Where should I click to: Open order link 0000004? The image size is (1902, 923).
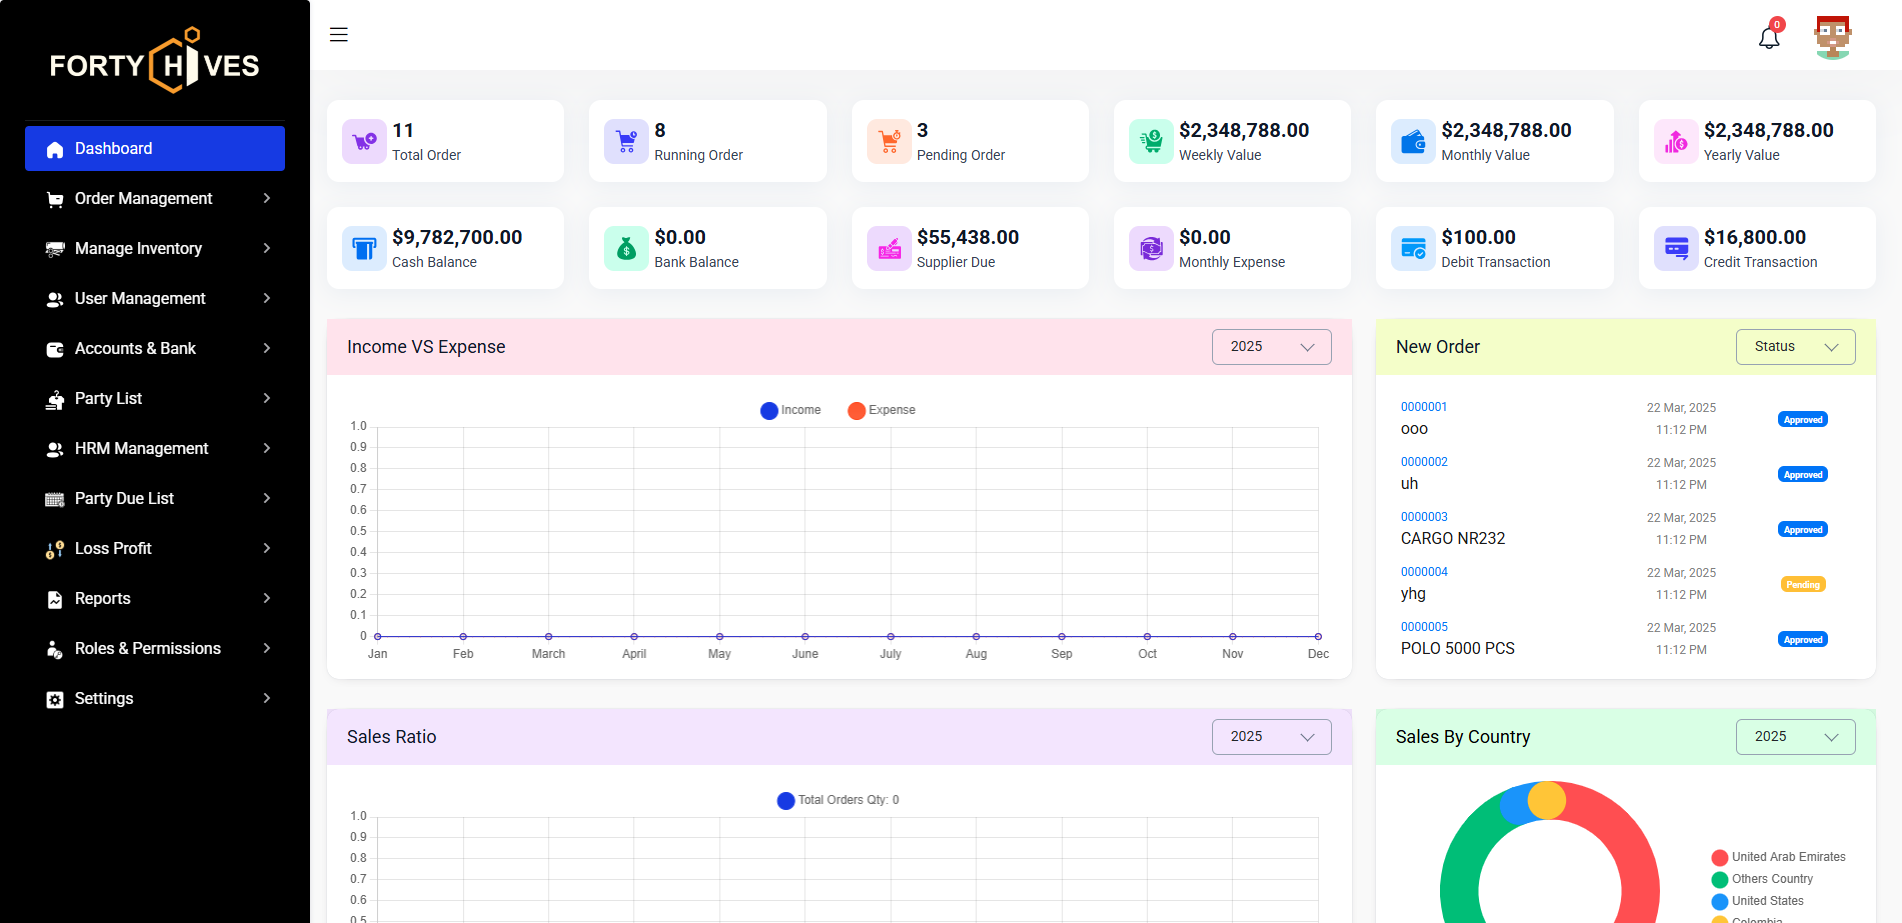1424,572
